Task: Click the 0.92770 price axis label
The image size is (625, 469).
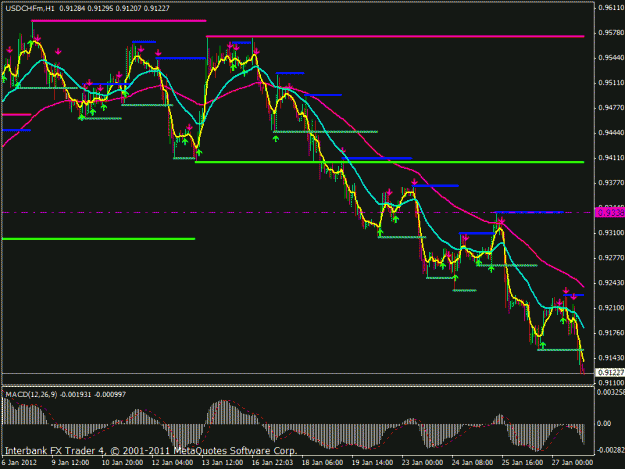Action: (x=611, y=258)
